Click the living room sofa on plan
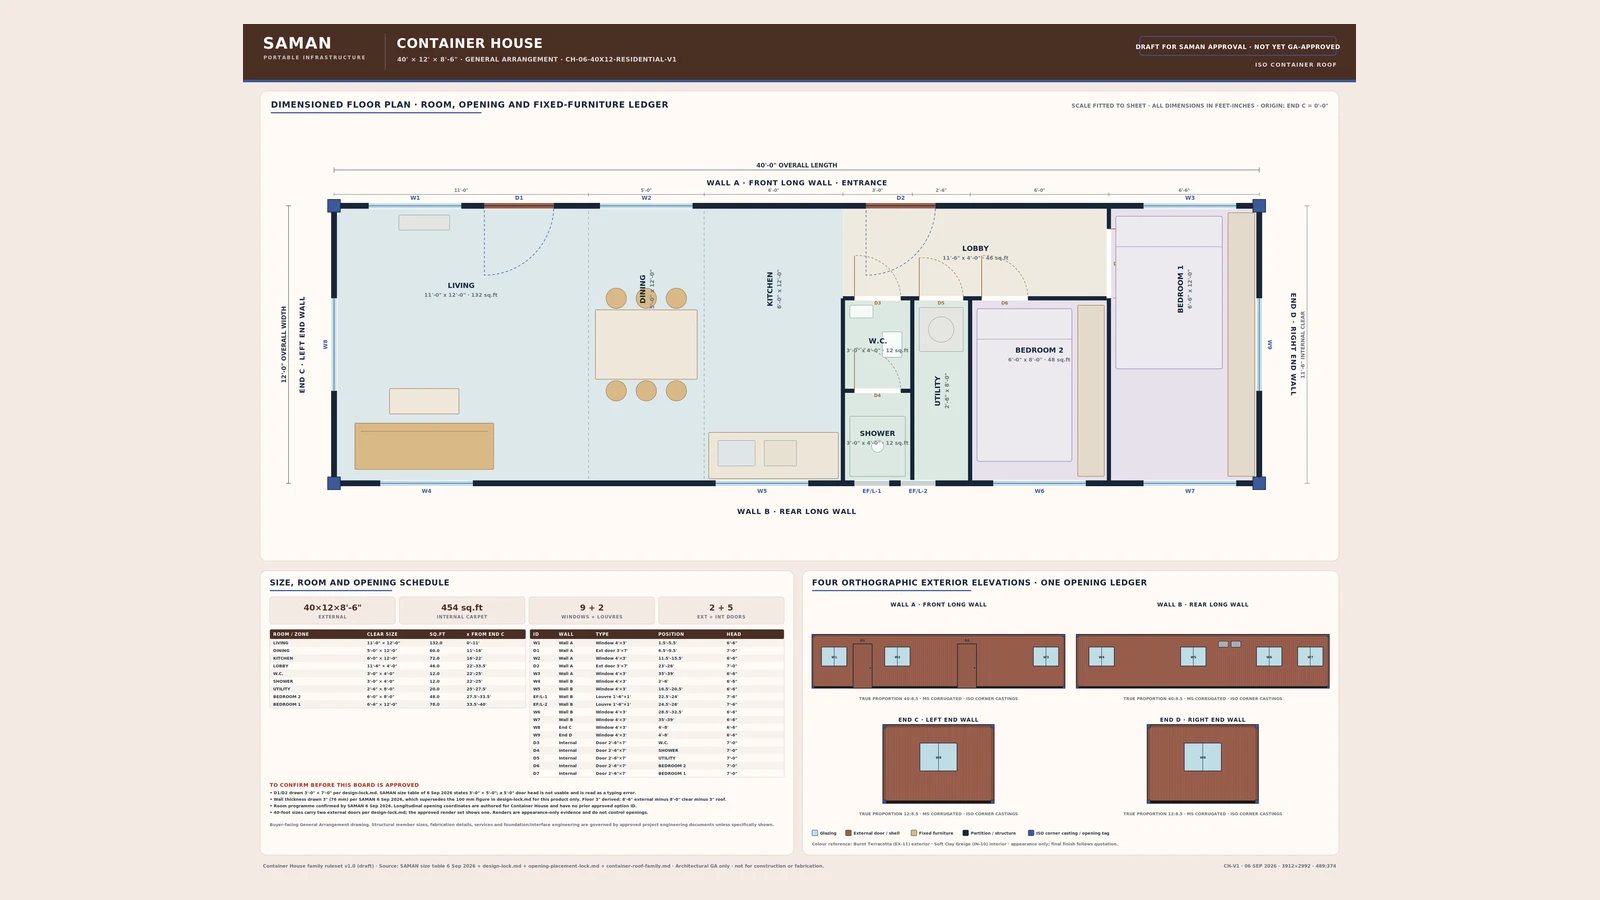 click(x=424, y=446)
